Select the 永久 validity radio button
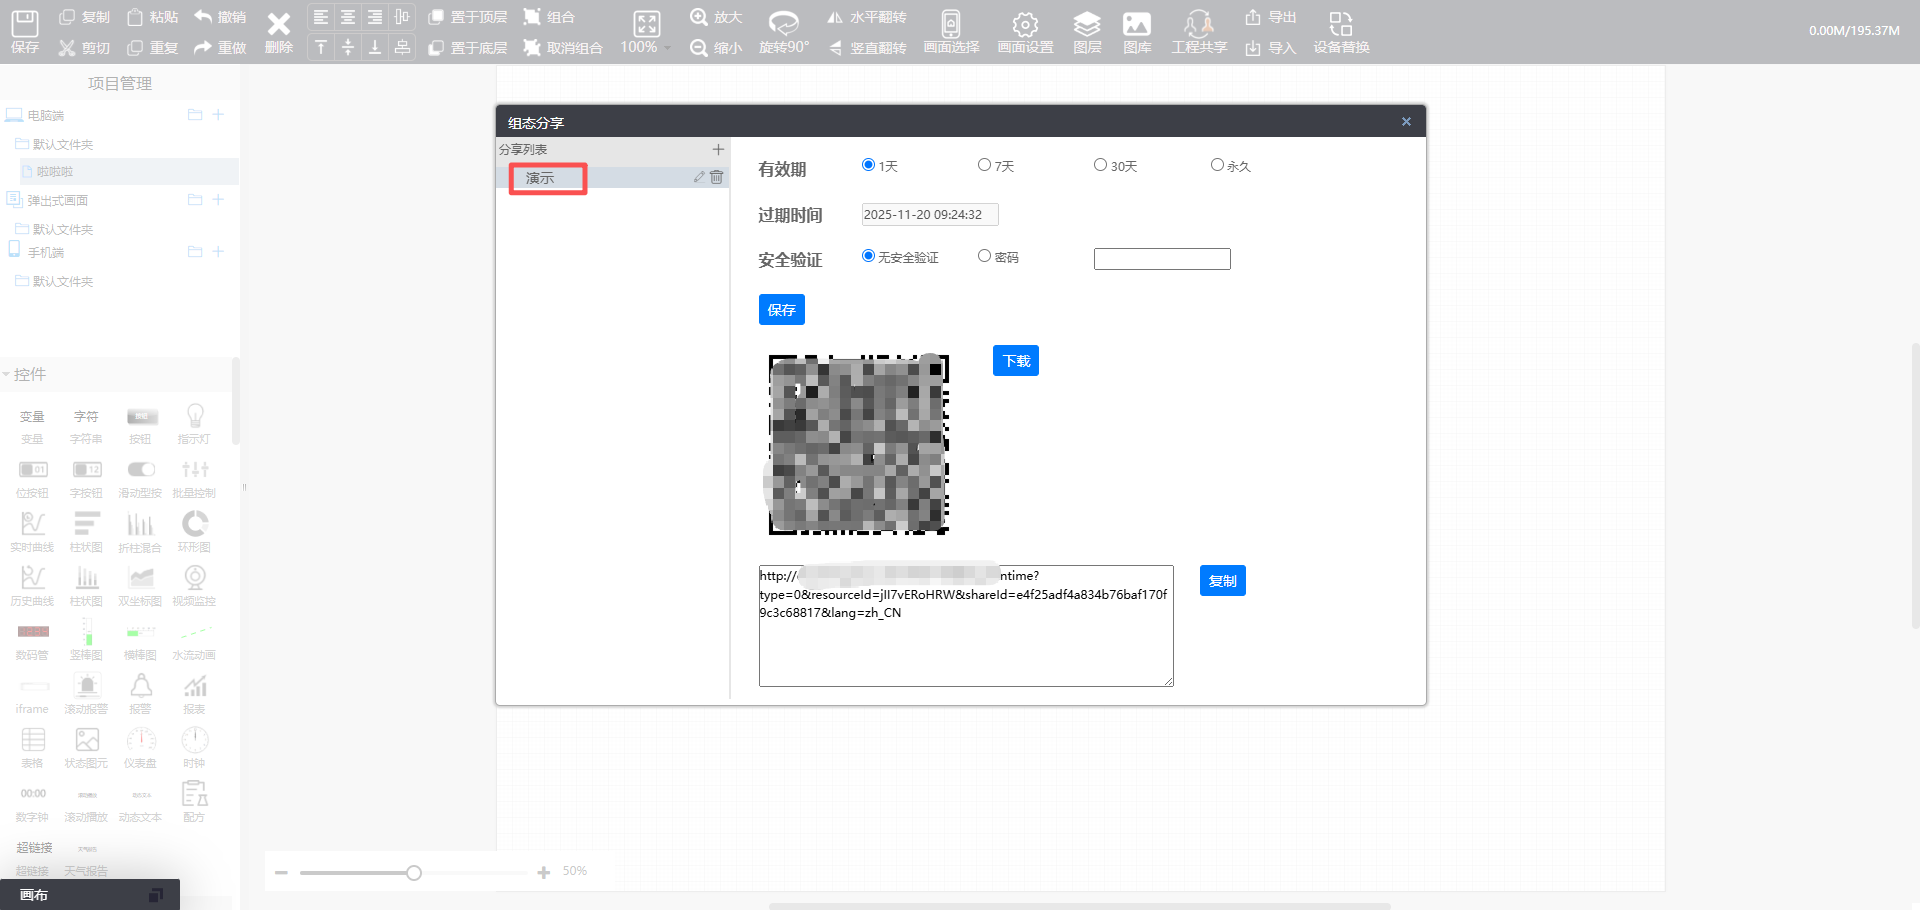This screenshot has height=910, width=1920. coord(1217,165)
